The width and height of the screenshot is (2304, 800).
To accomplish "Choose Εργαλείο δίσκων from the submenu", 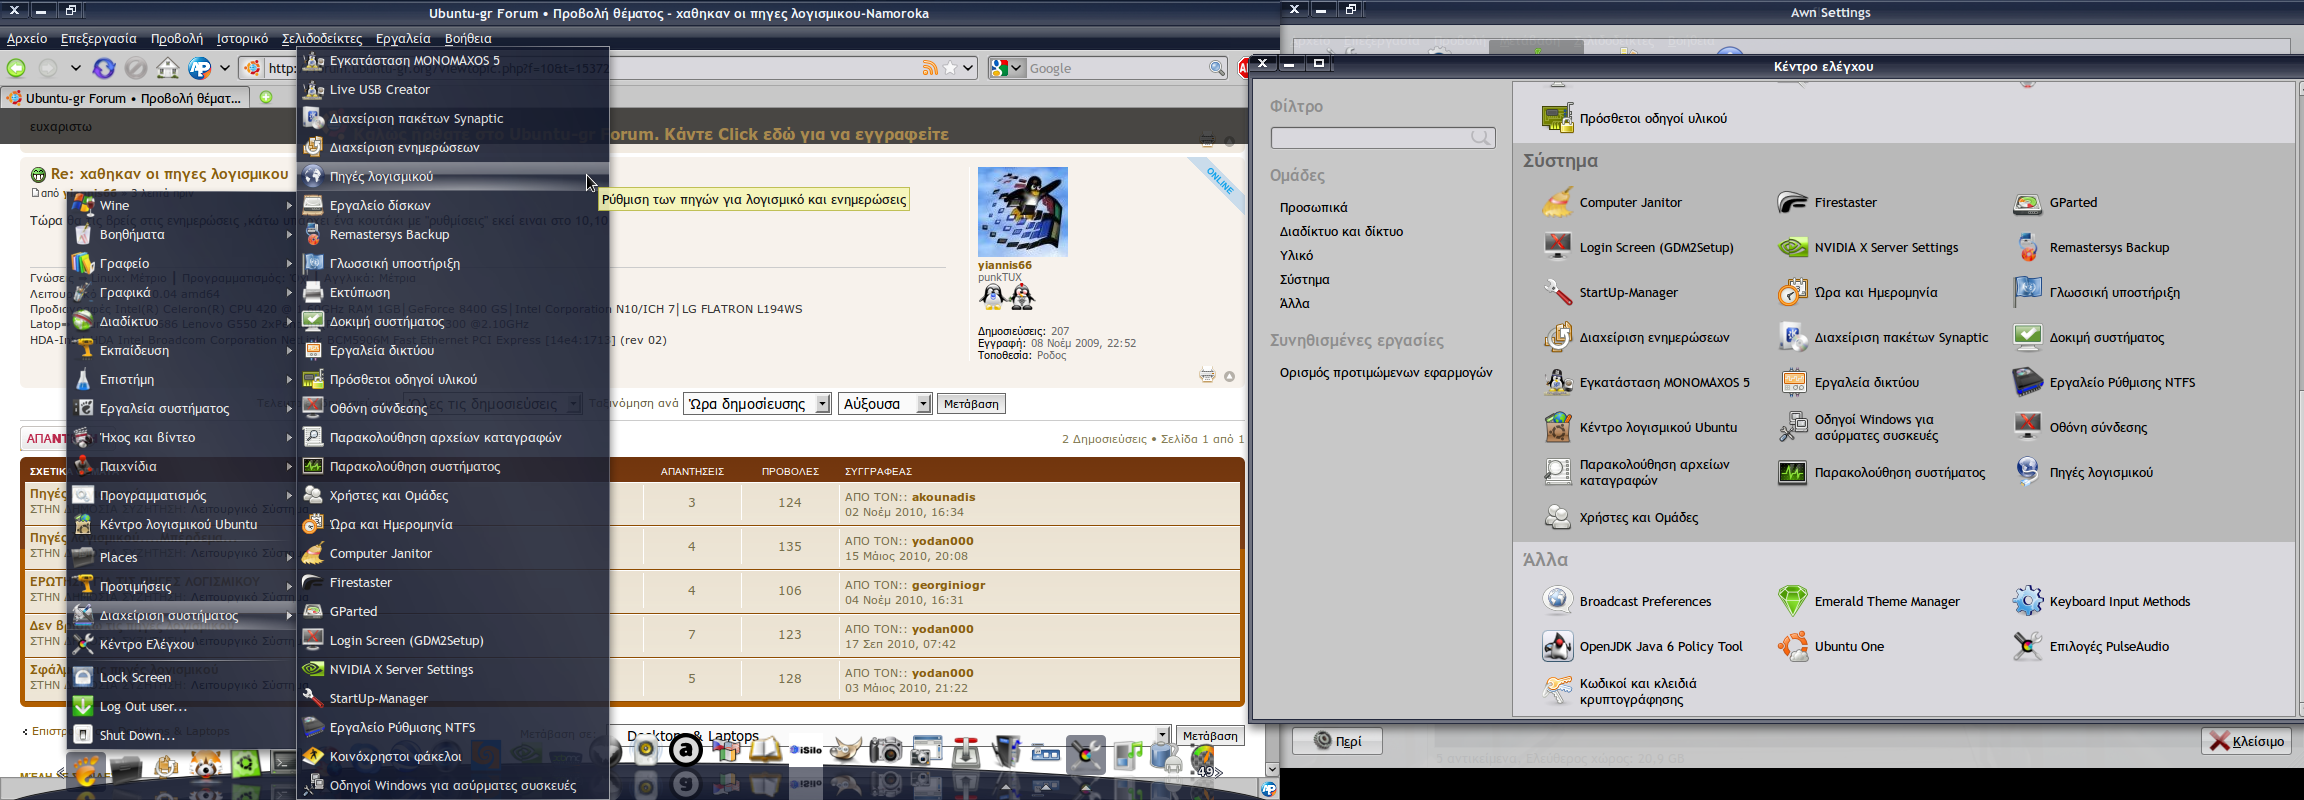I will coord(453,205).
